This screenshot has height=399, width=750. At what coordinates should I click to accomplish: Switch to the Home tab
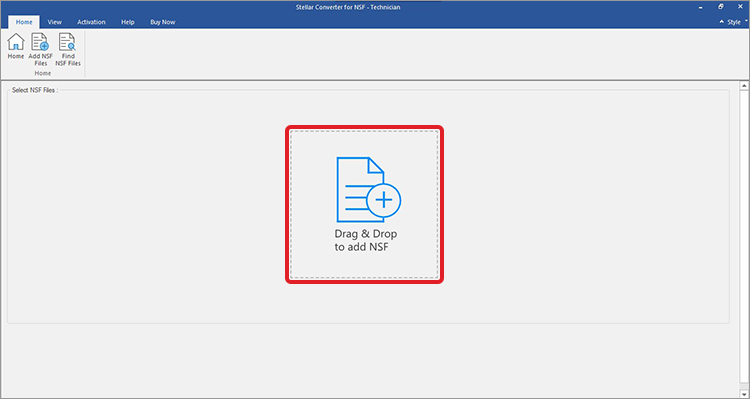24,22
